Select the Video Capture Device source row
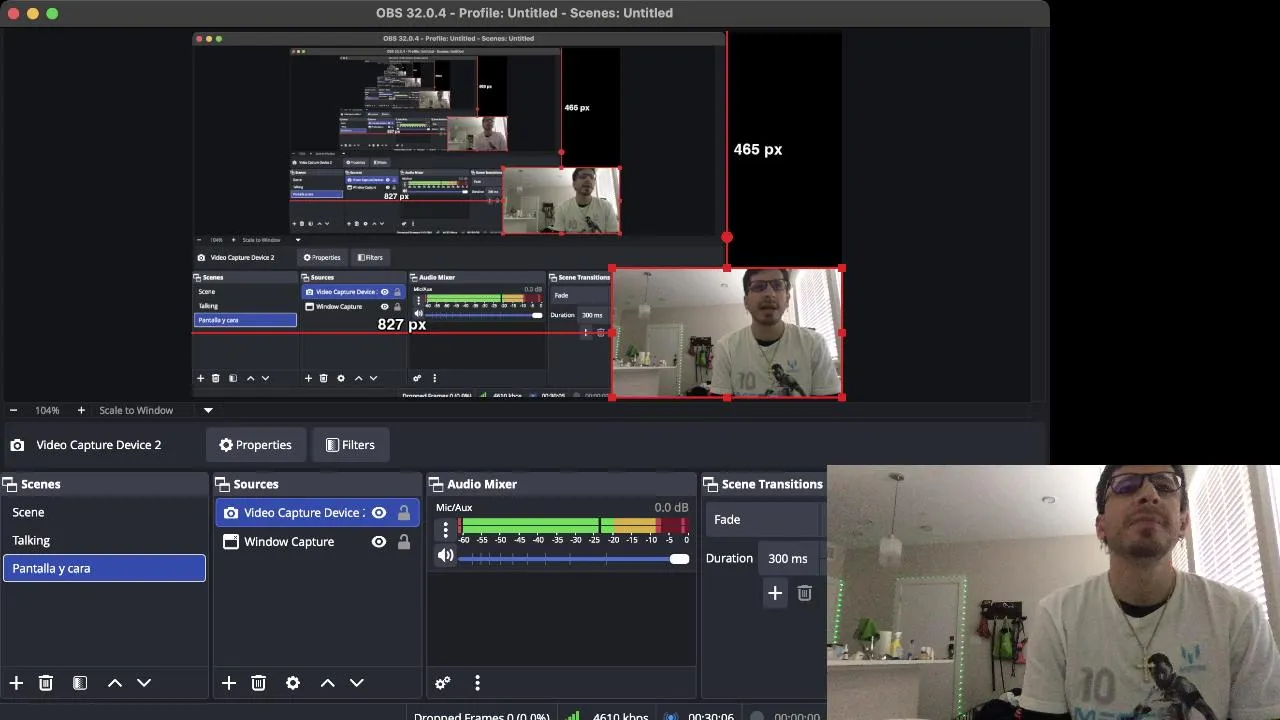 click(x=318, y=513)
